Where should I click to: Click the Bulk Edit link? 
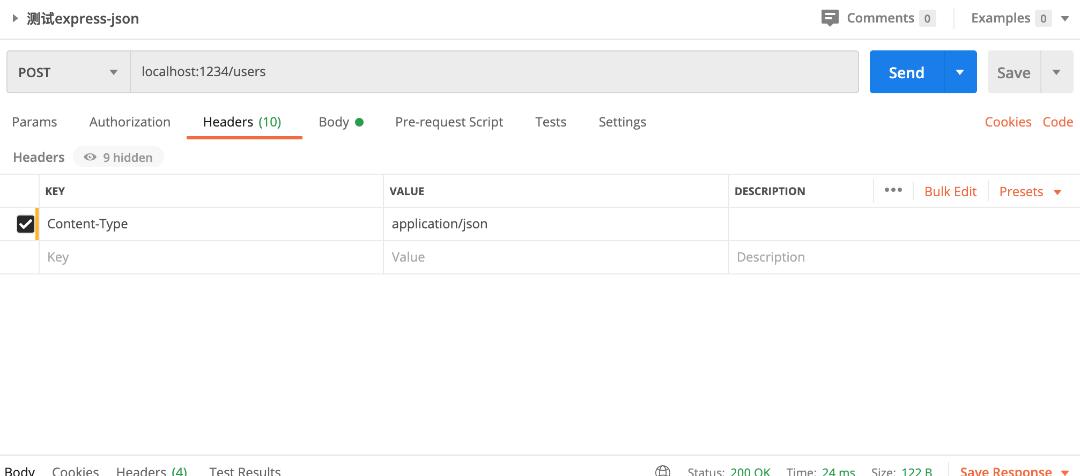coord(950,191)
